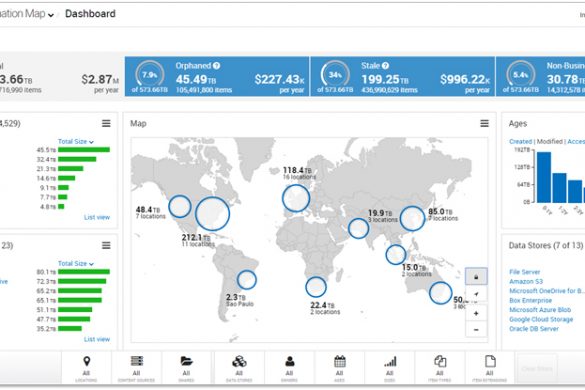Open the Box Enterprise data store link
The height and width of the screenshot is (390, 585).
click(531, 300)
